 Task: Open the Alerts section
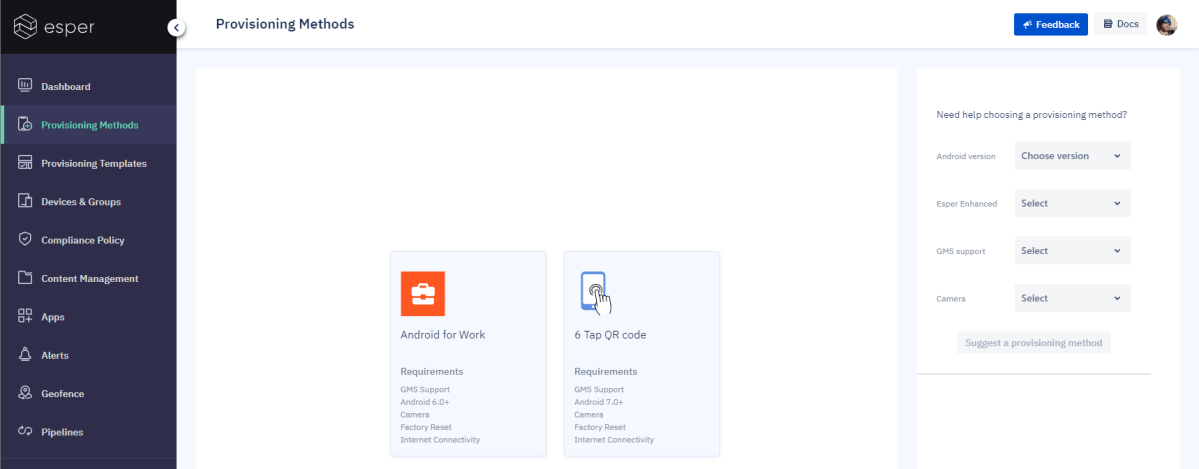89,355
